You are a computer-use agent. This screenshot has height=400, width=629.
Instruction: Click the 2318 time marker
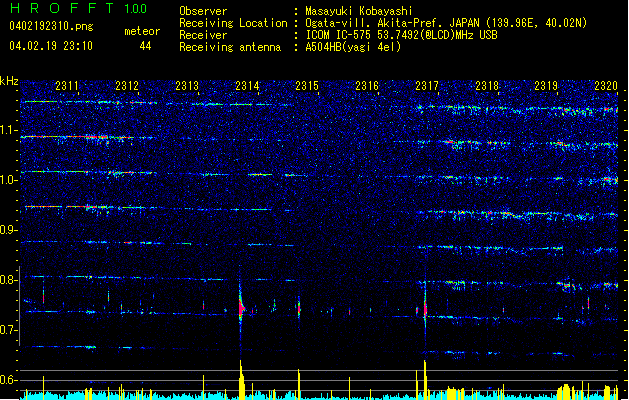coord(487,86)
